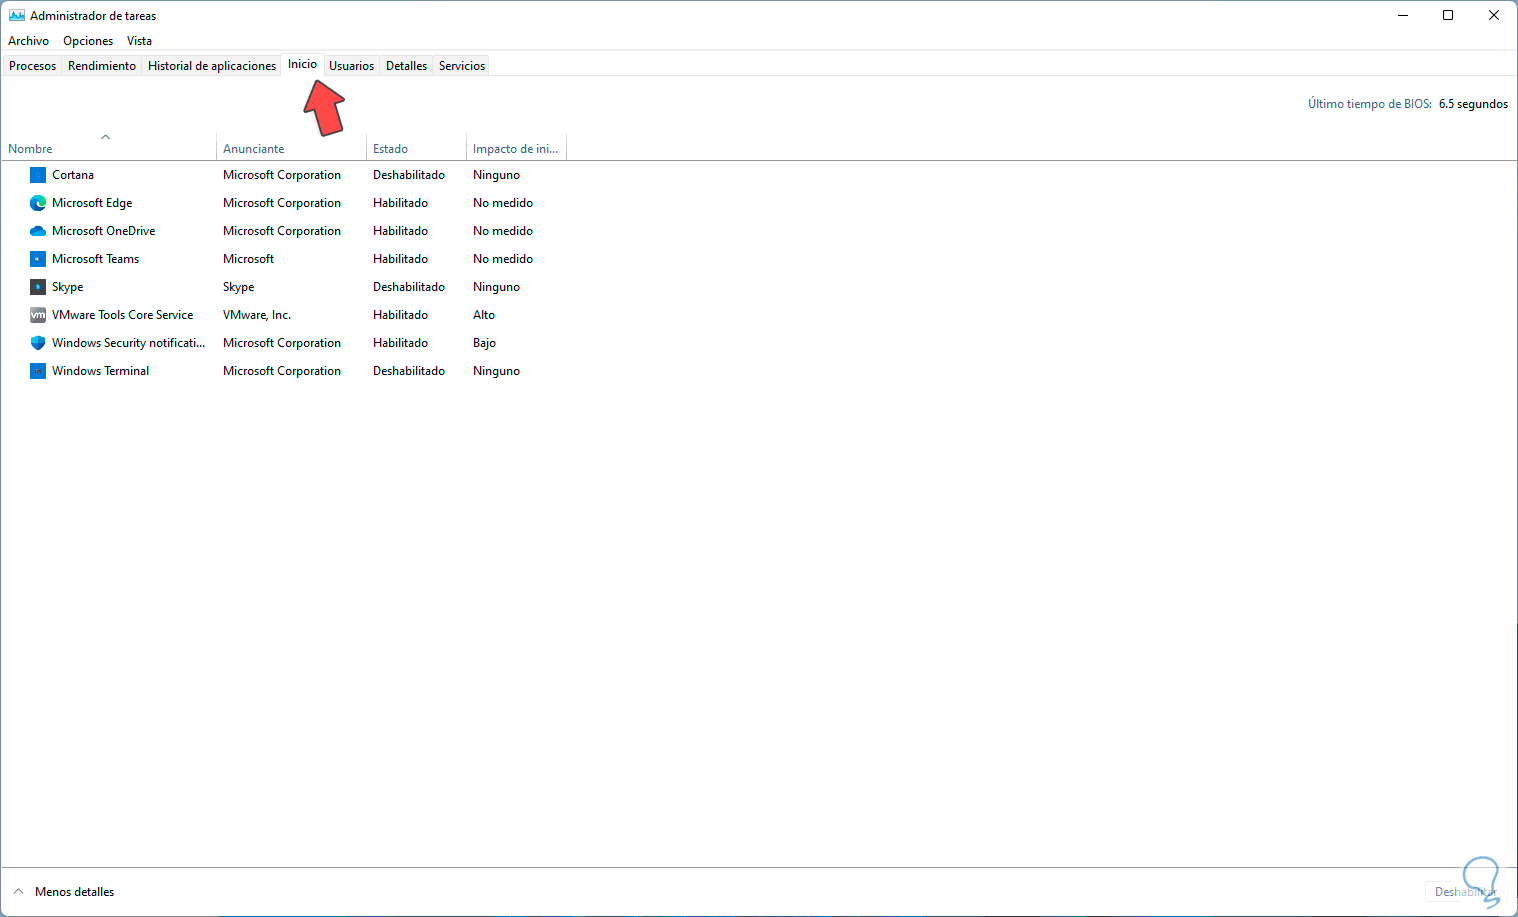Open the Vista menu
Viewport: 1518px width, 917px height.
point(139,41)
